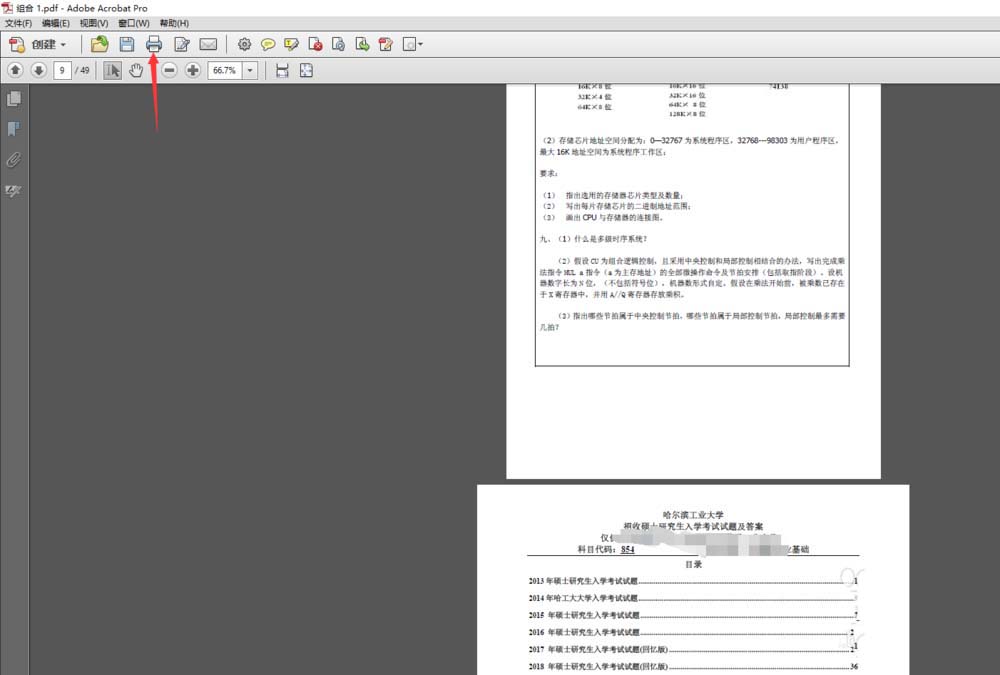Click the 哈尔滨工业大学 heading text
1000x675 pixels.
click(x=693, y=515)
